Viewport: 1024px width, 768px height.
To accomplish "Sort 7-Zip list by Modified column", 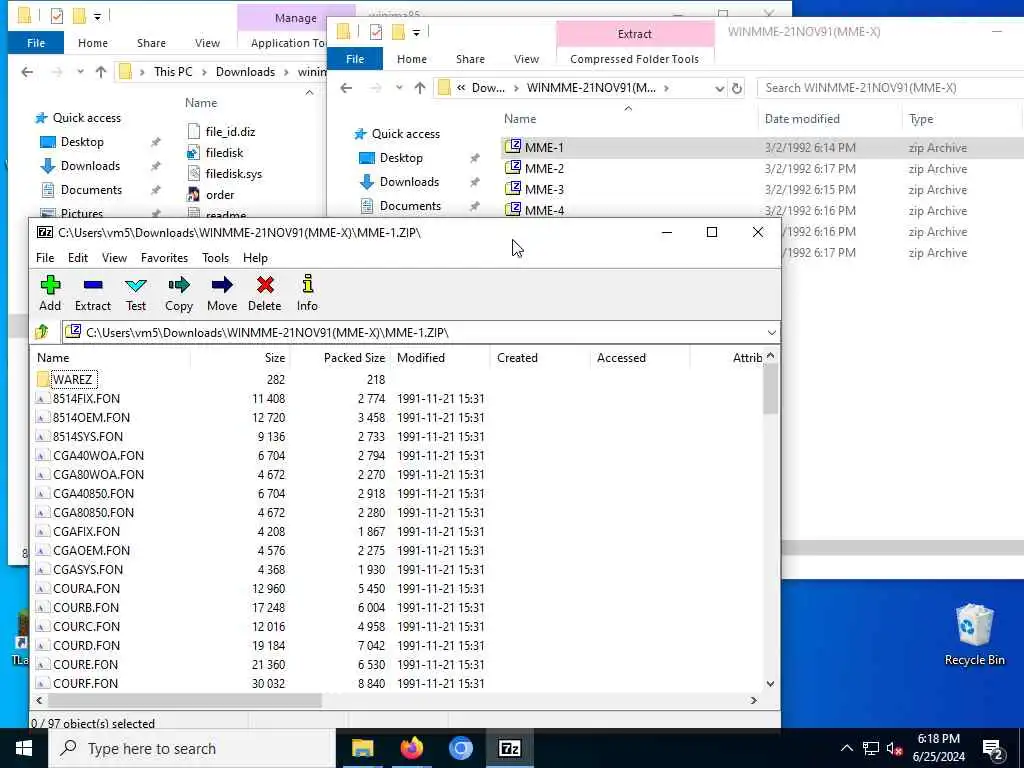I will (x=440, y=358).
